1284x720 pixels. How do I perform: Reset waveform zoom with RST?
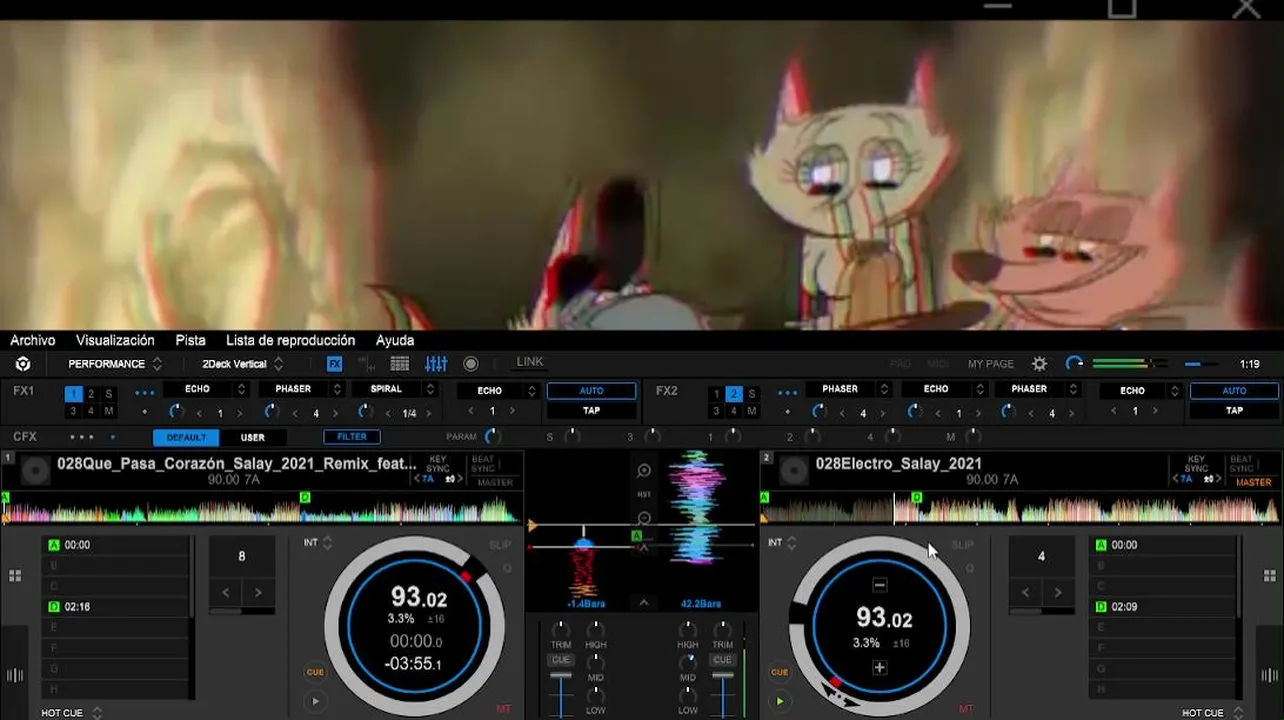[644, 495]
